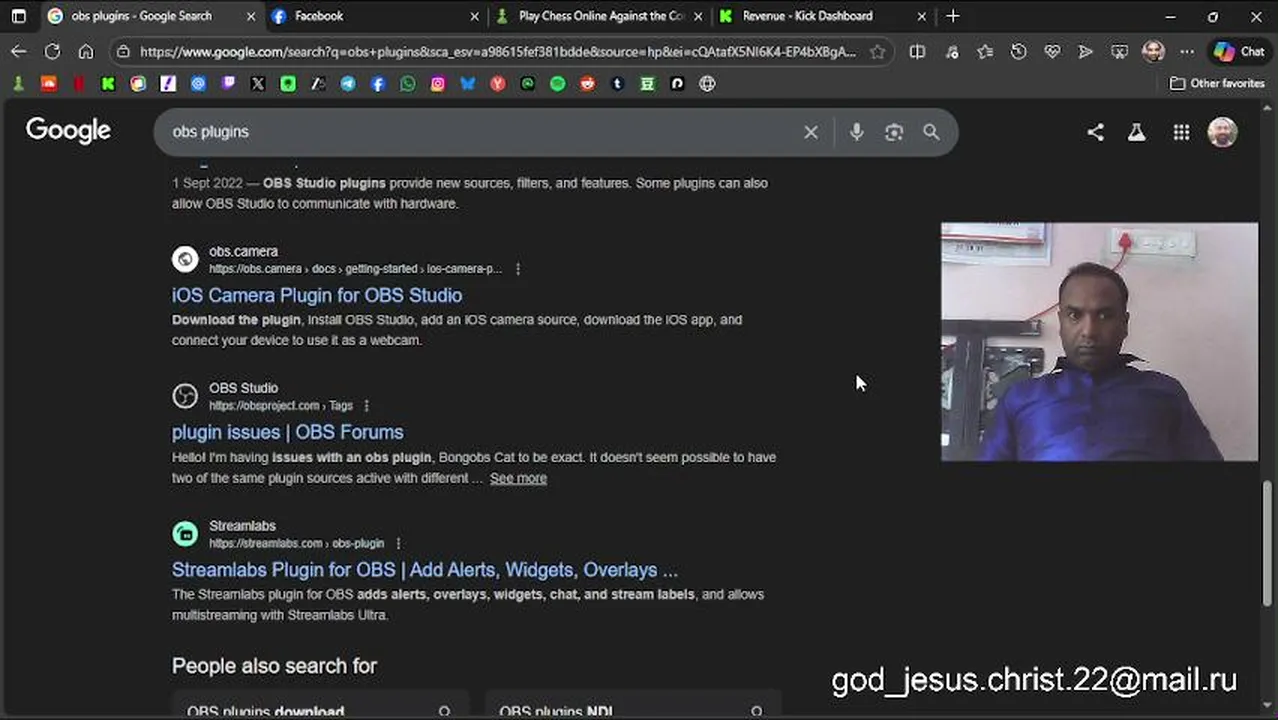Open Spotify bookmark
Screen dimensions: 1278x720
[557, 84]
